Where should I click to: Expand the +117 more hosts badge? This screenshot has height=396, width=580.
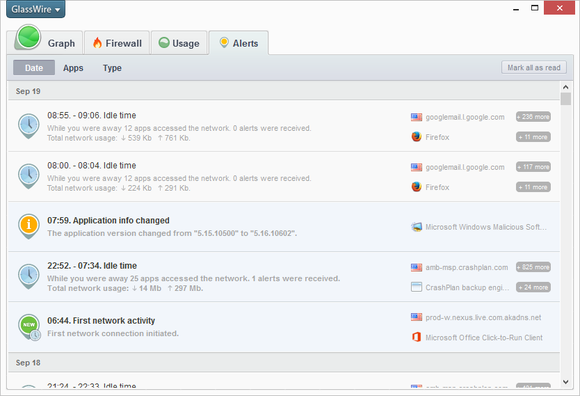(533, 167)
